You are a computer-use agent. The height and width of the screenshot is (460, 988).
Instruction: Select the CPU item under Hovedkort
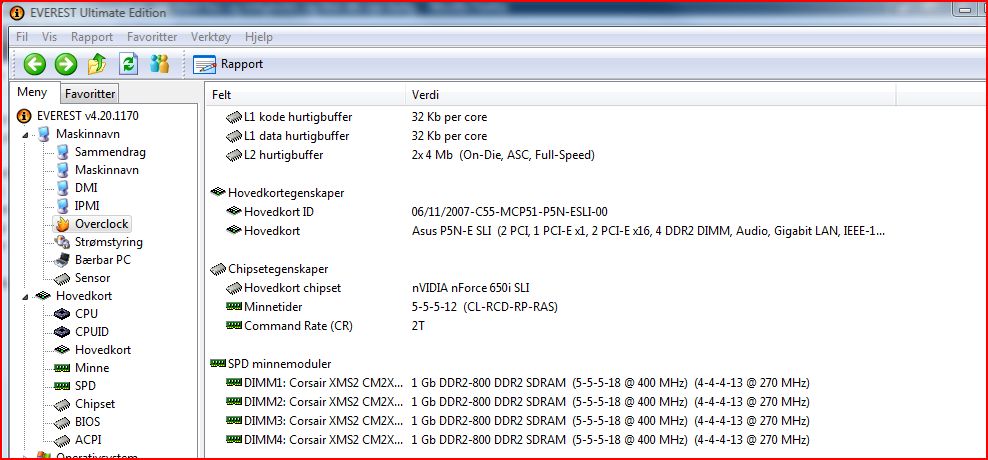[x=77, y=314]
